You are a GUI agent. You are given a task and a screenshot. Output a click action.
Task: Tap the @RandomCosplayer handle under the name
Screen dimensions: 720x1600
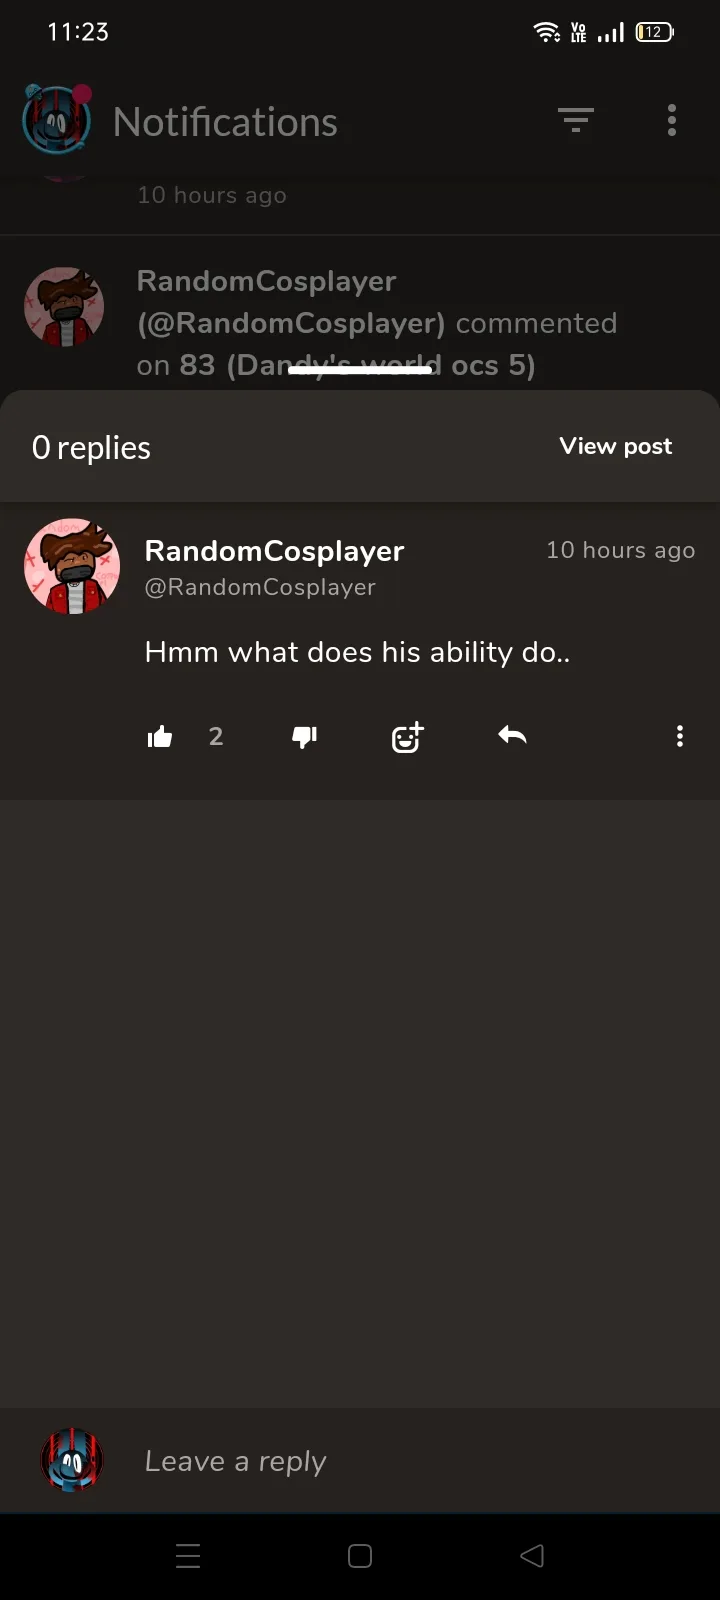coord(260,587)
